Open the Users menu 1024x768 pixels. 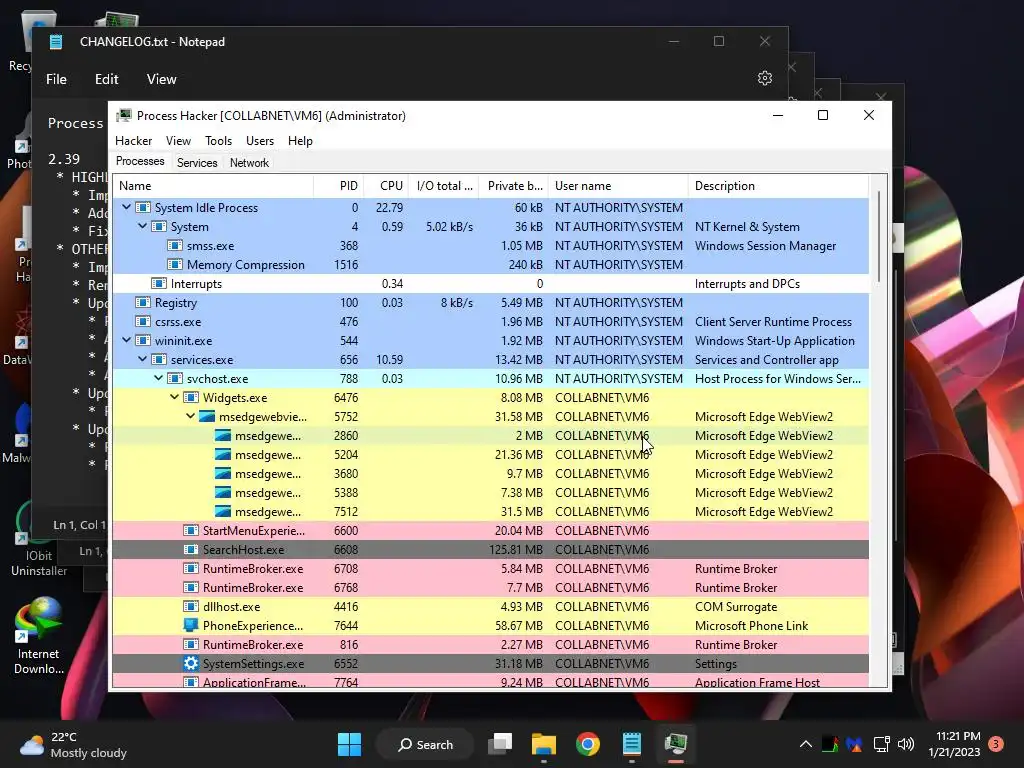(260, 140)
